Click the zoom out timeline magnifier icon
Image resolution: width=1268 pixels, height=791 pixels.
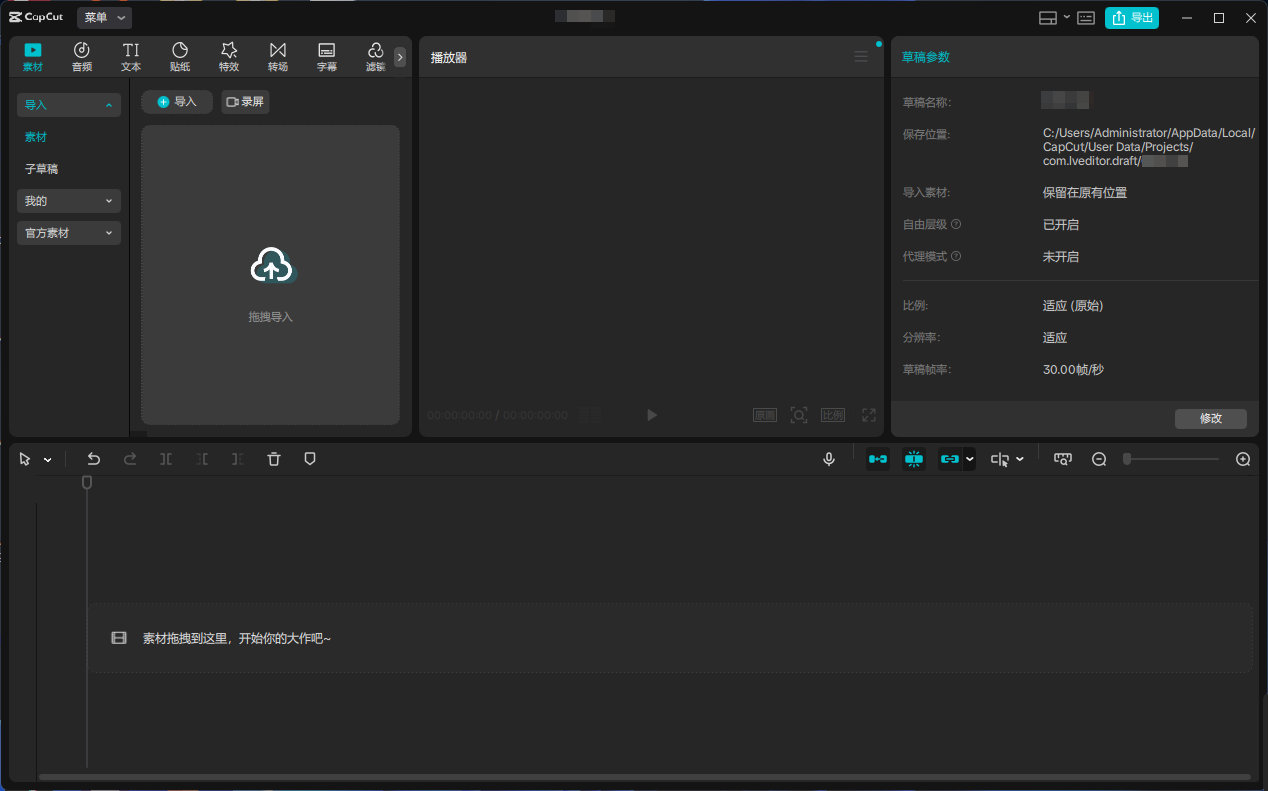(x=1099, y=459)
